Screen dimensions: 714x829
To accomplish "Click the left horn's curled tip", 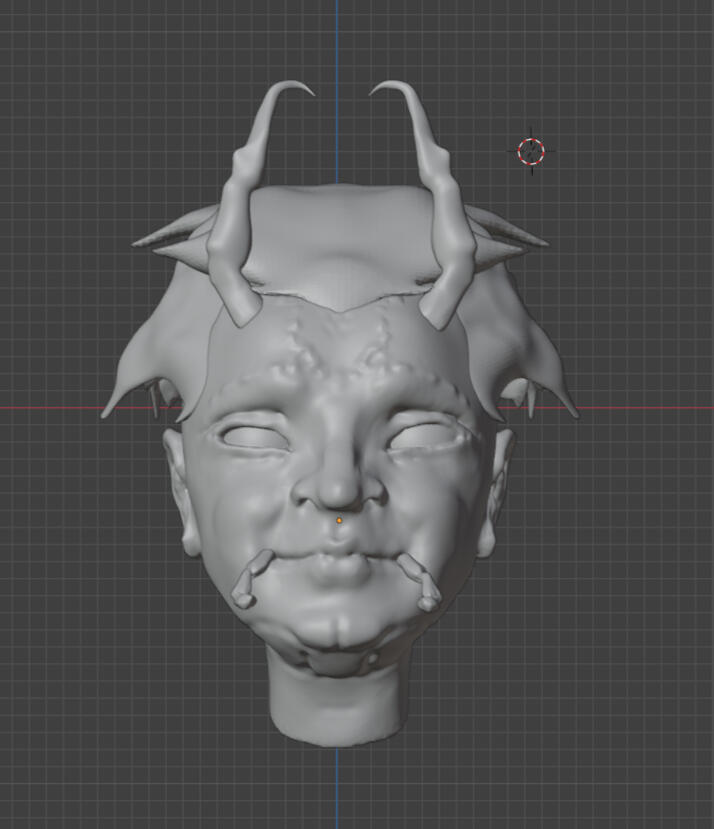I will (x=301, y=90).
